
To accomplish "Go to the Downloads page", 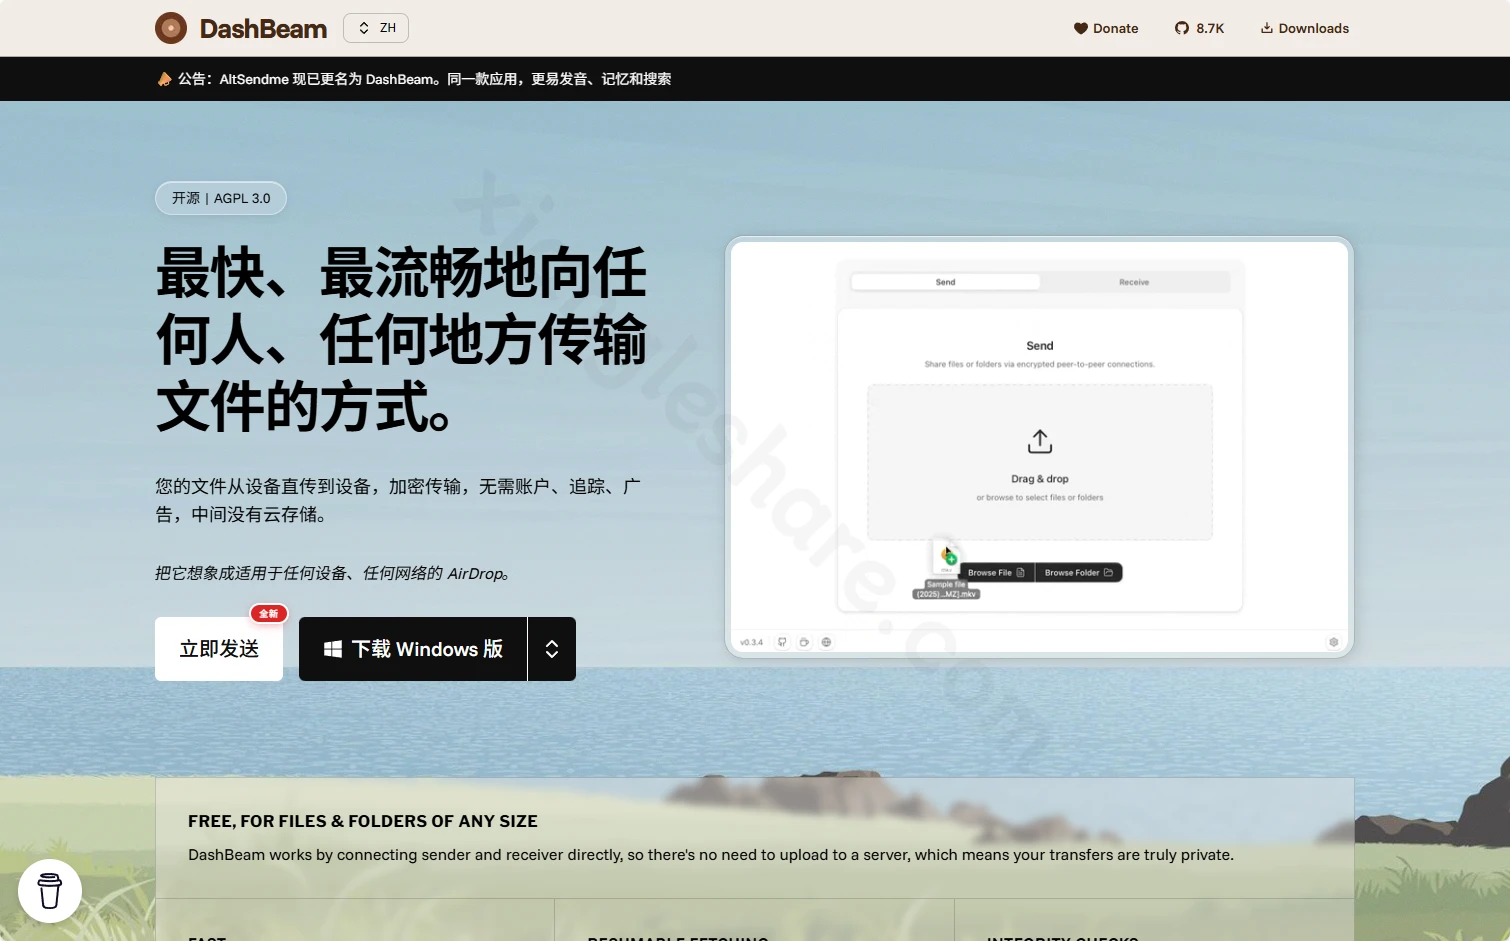I will [1305, 28].
